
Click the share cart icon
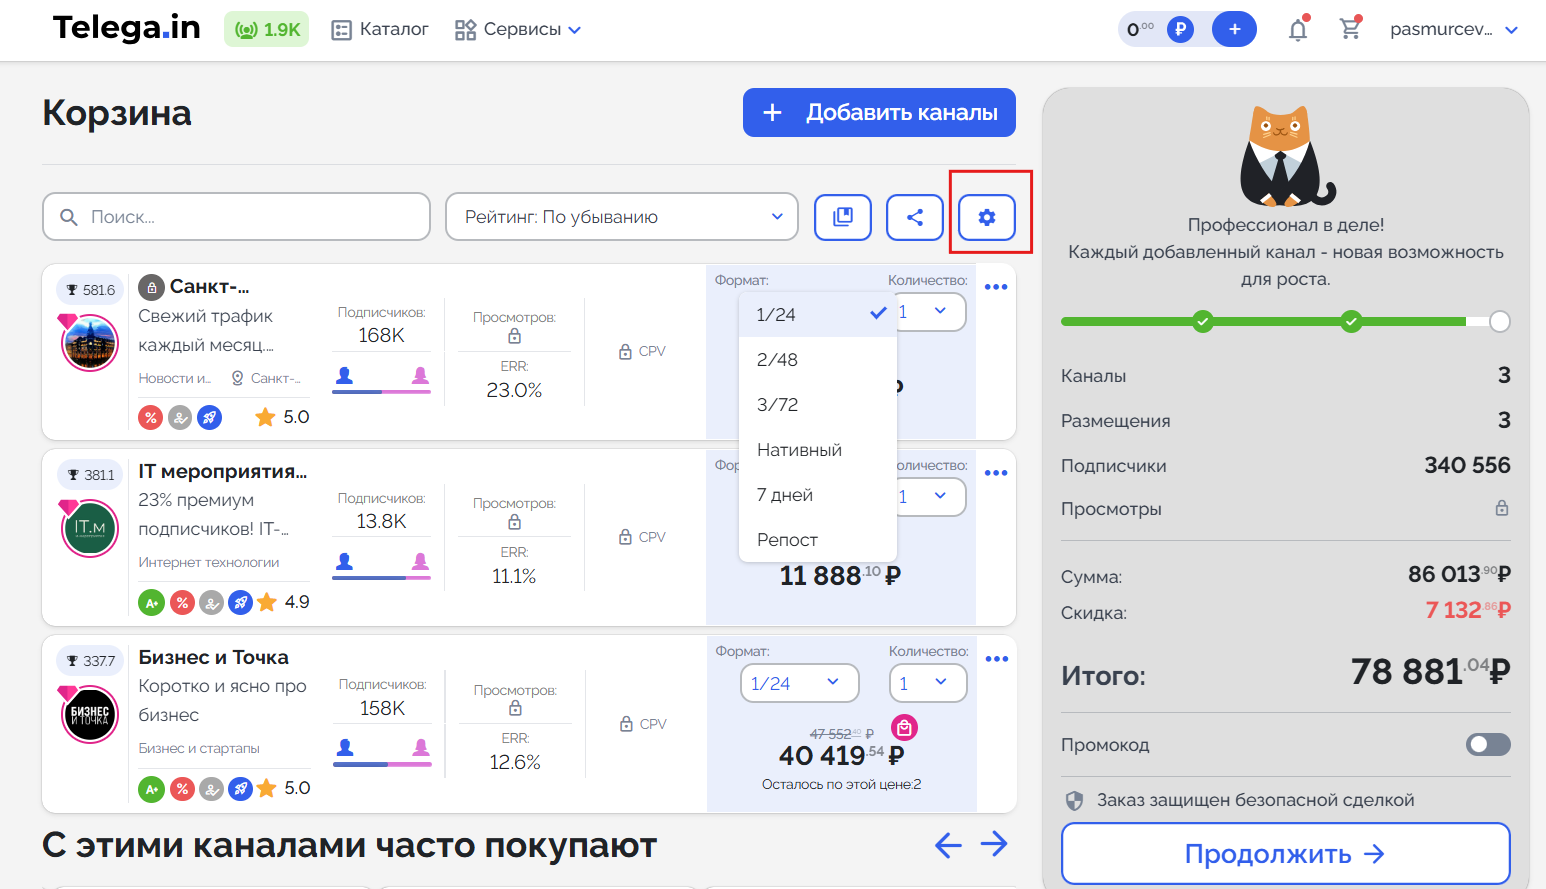(914, 217)
